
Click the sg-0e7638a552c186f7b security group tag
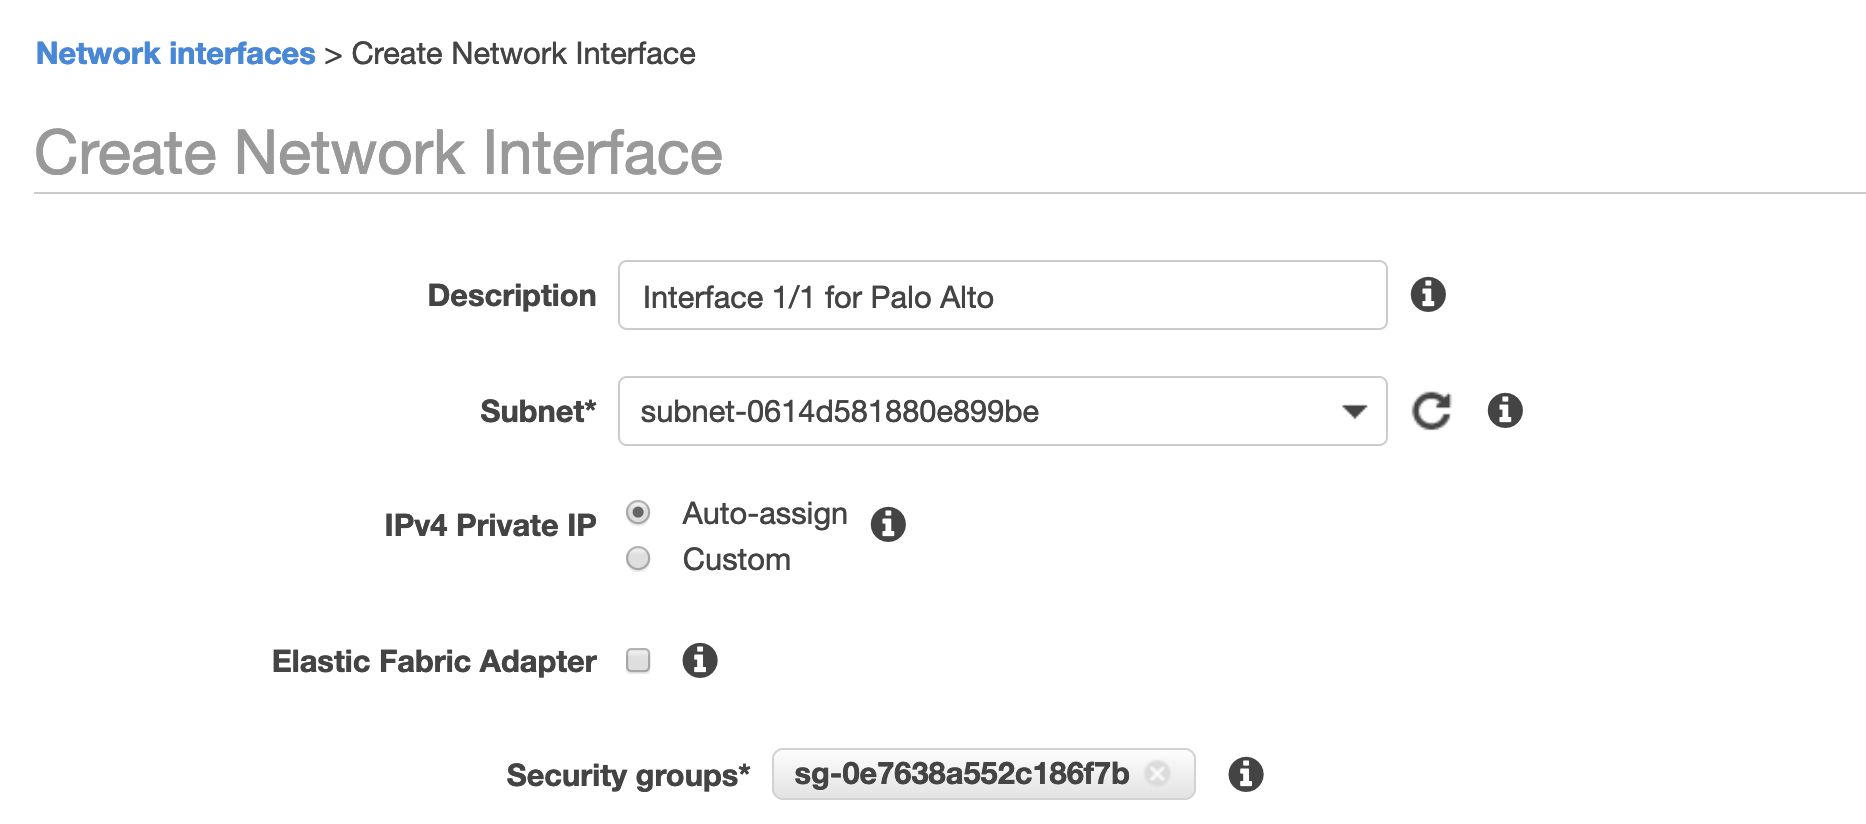coord(960,774)
